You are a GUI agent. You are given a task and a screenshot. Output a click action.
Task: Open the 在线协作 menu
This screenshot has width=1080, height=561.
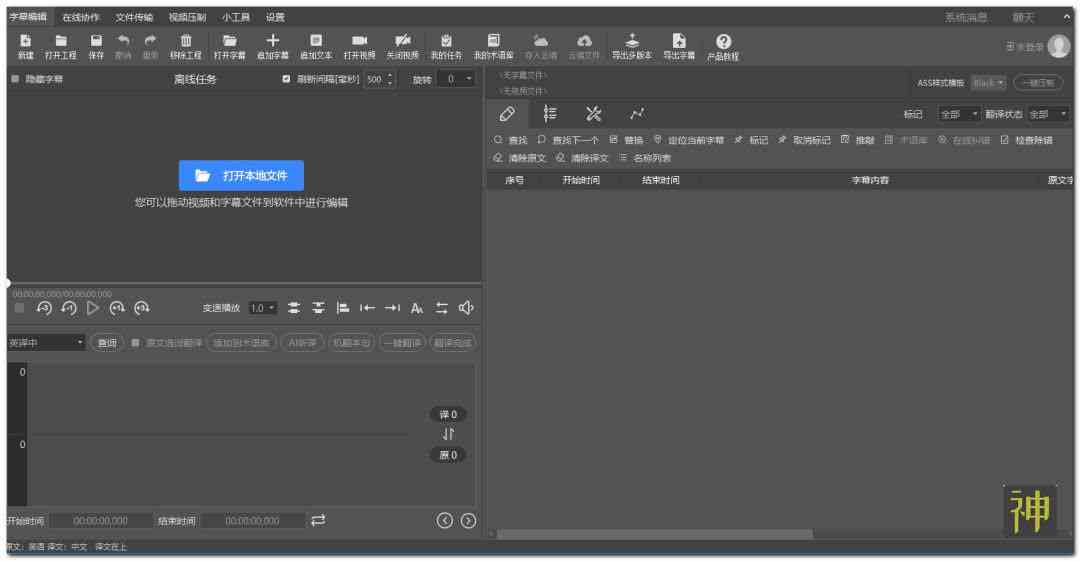click(81, 17)
